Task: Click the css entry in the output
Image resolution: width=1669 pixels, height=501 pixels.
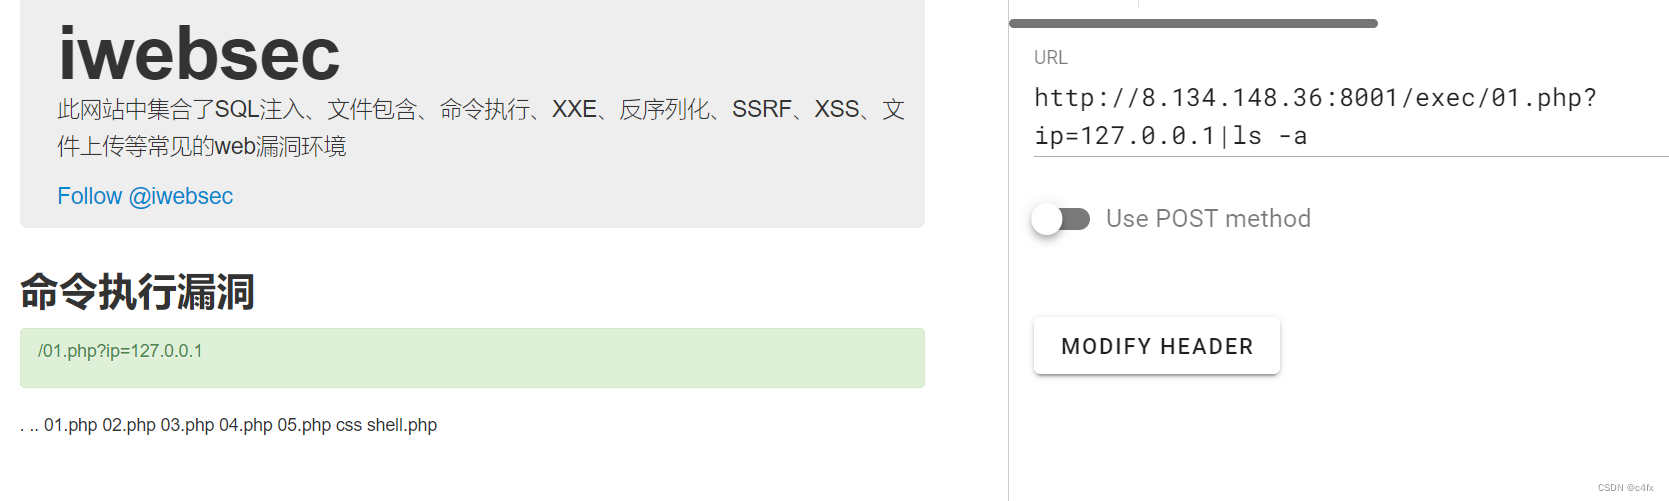Action: 349,425
